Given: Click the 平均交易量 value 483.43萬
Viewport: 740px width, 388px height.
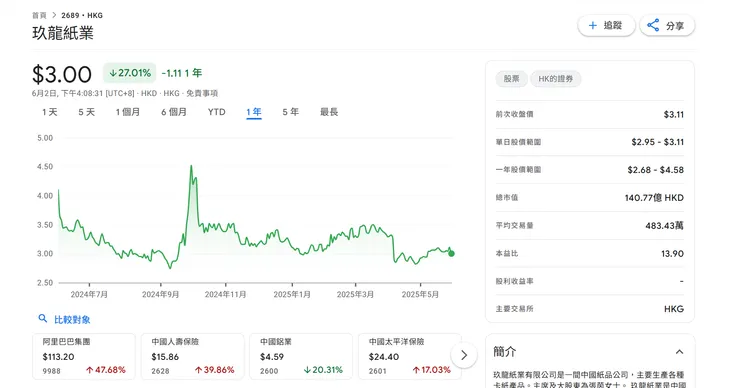Looking at the screenshot, I should click(x=664, y=226).
